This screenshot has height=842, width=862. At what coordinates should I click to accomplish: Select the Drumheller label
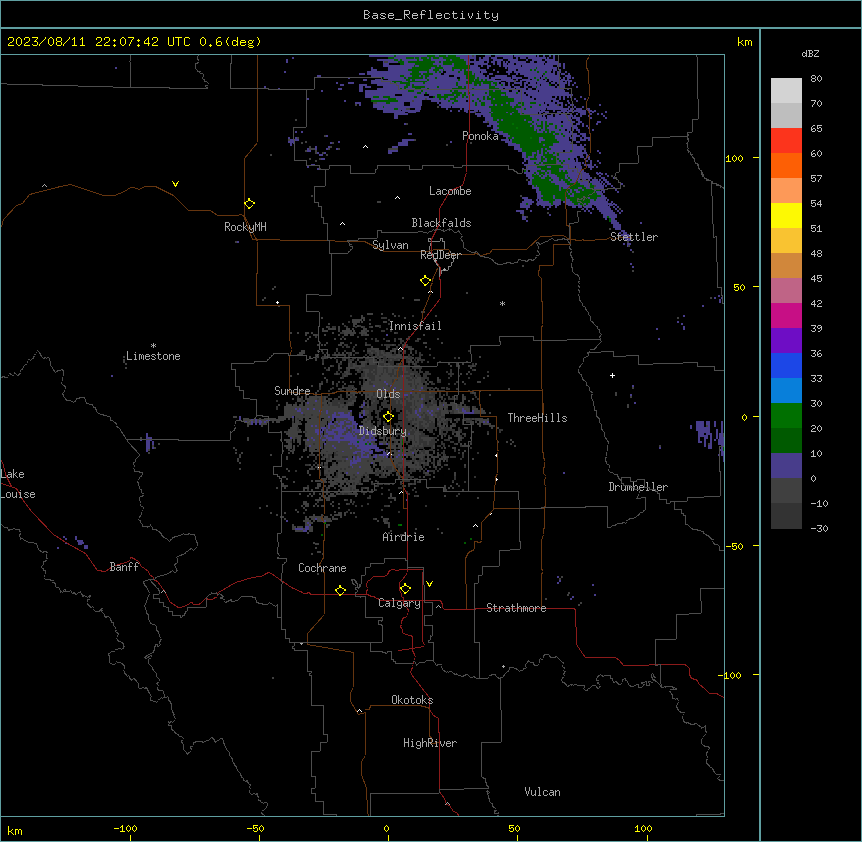[638, 487]
